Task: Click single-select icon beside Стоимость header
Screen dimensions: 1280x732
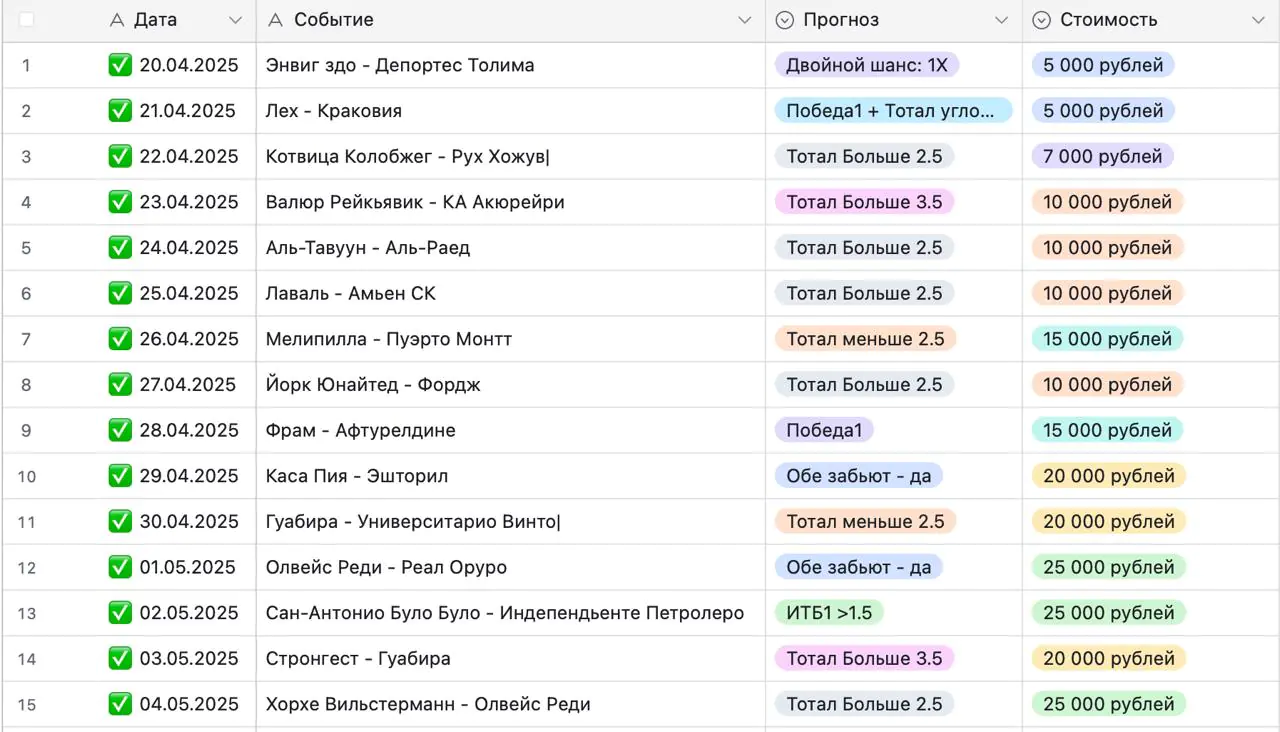Action: (x=1041, y=20)
